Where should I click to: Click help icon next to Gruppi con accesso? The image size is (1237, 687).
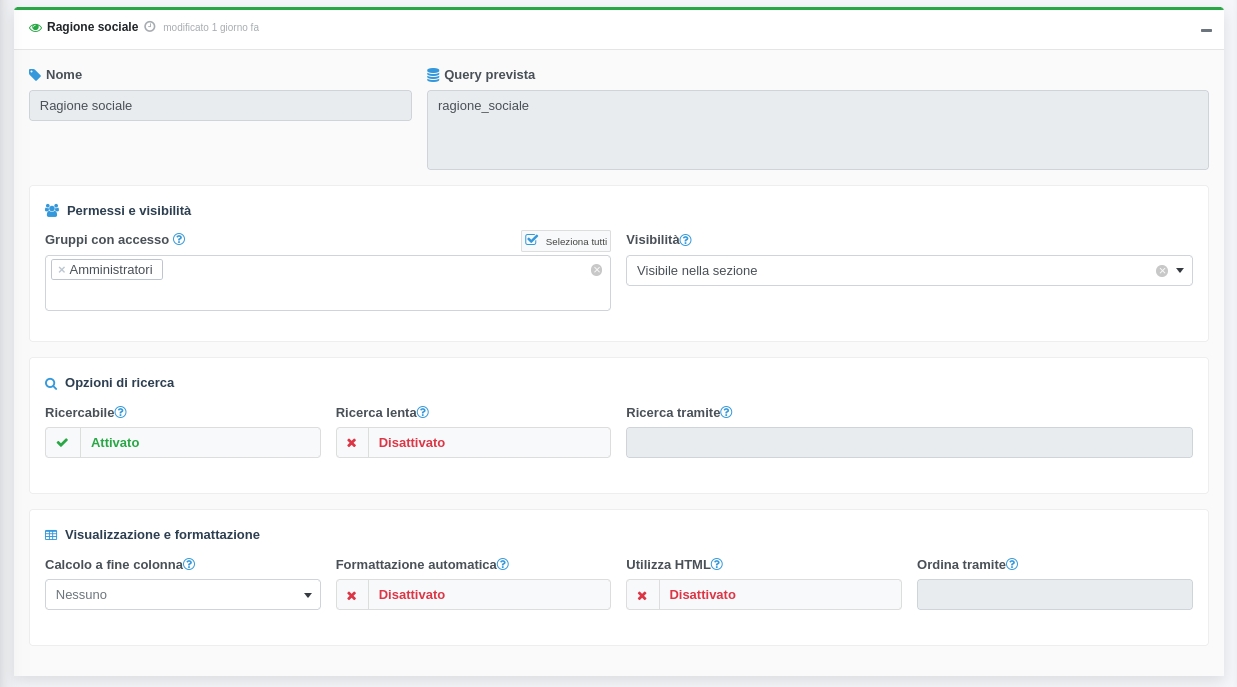[179, 239]
